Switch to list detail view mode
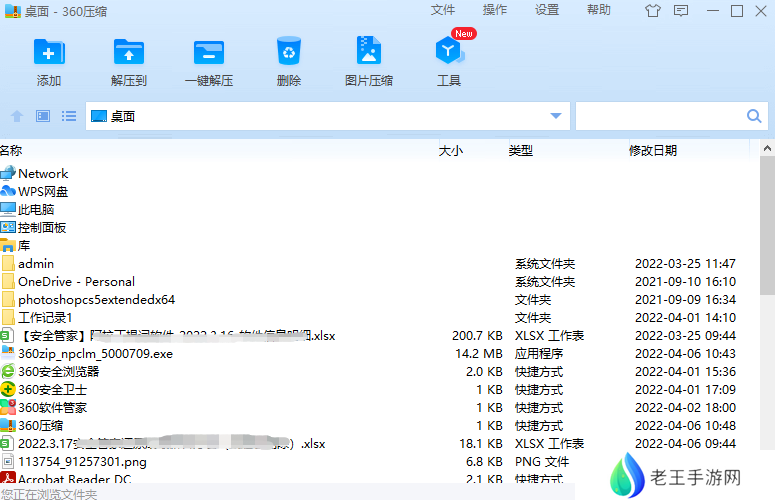 (x=69, y=116)
